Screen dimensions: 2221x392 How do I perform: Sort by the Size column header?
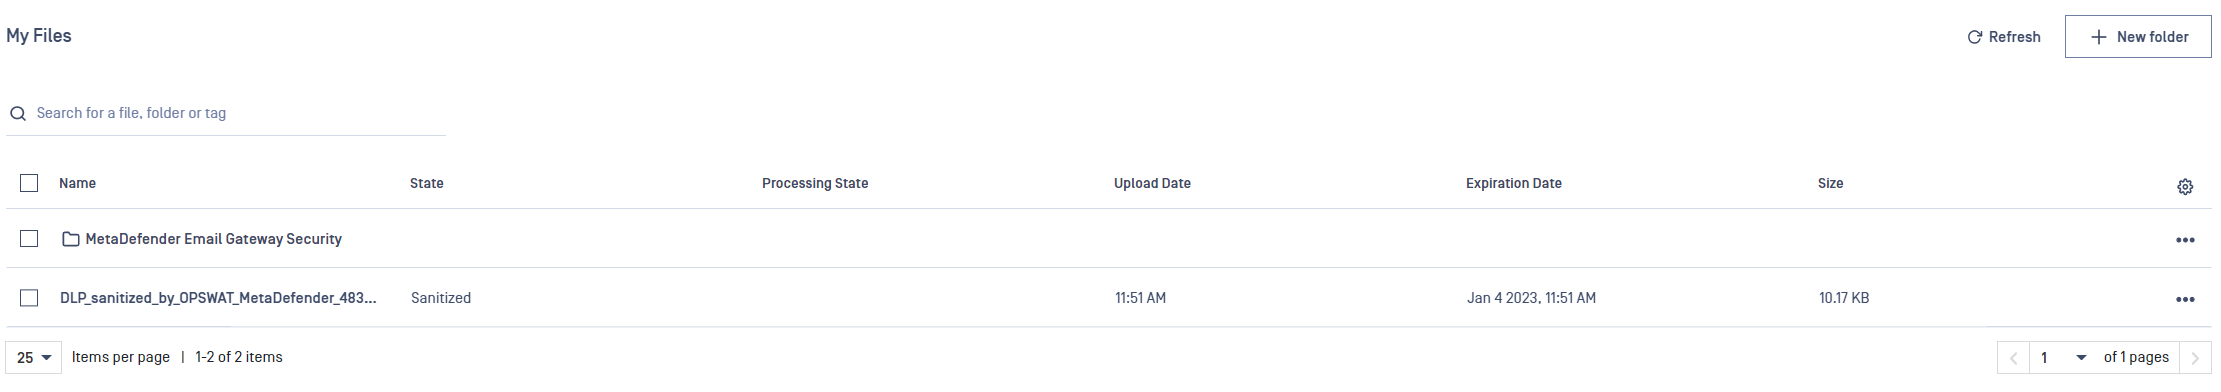coord(1830,183)
